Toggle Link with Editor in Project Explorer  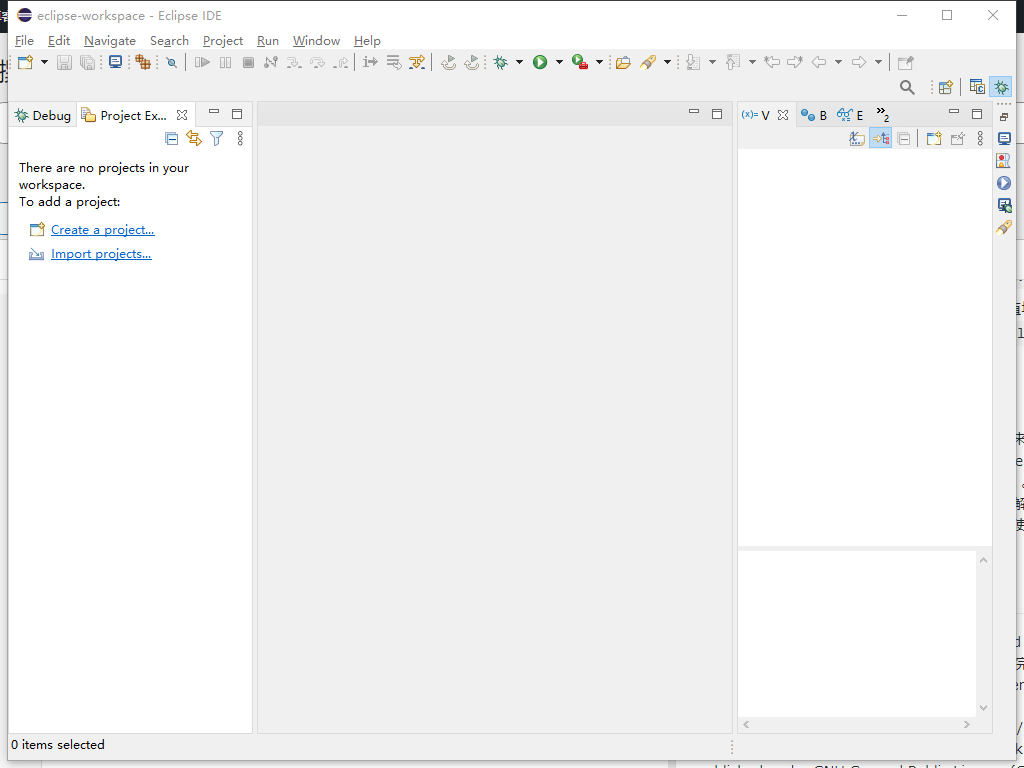[194, 138]
